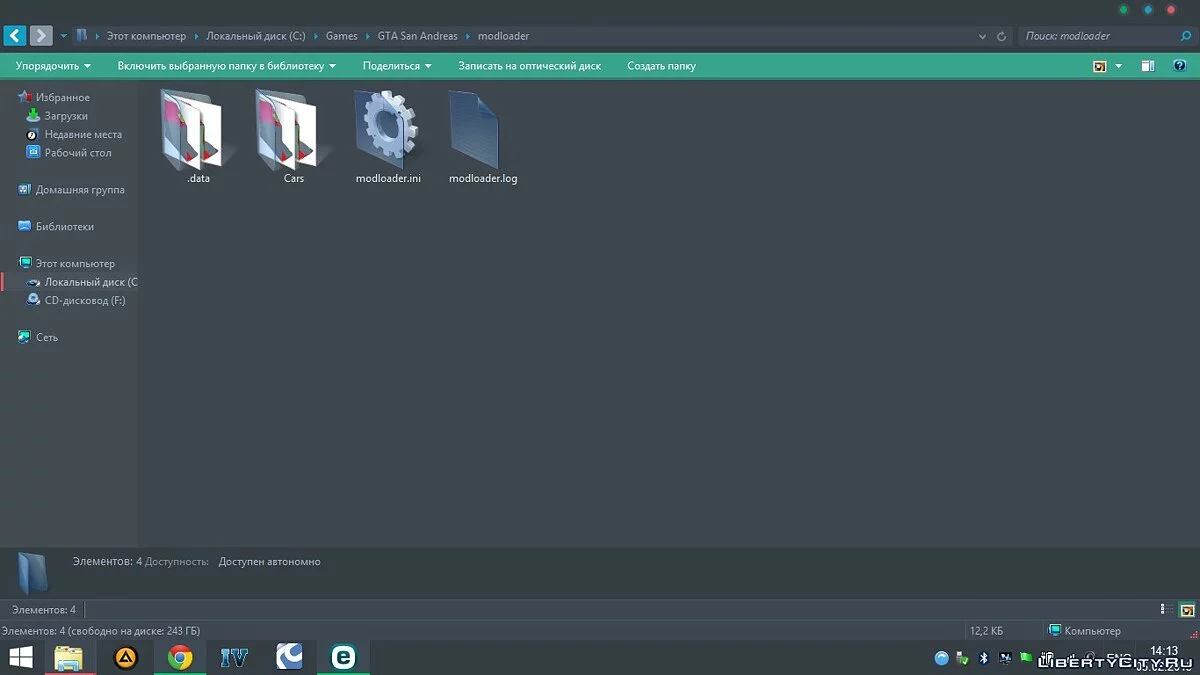Screen dimensions: 1200x675
Task: Open File Explorer on the taskbar
Action: [x=68, y=657]
